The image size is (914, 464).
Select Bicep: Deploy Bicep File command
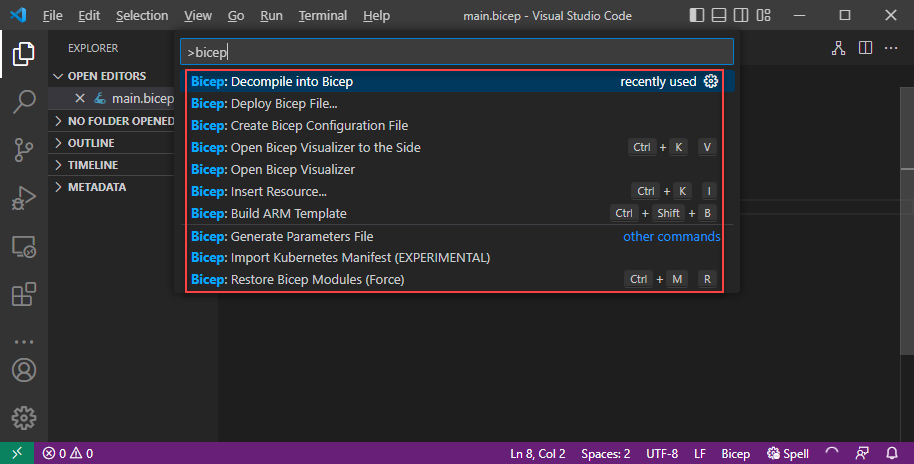[284, 104]
